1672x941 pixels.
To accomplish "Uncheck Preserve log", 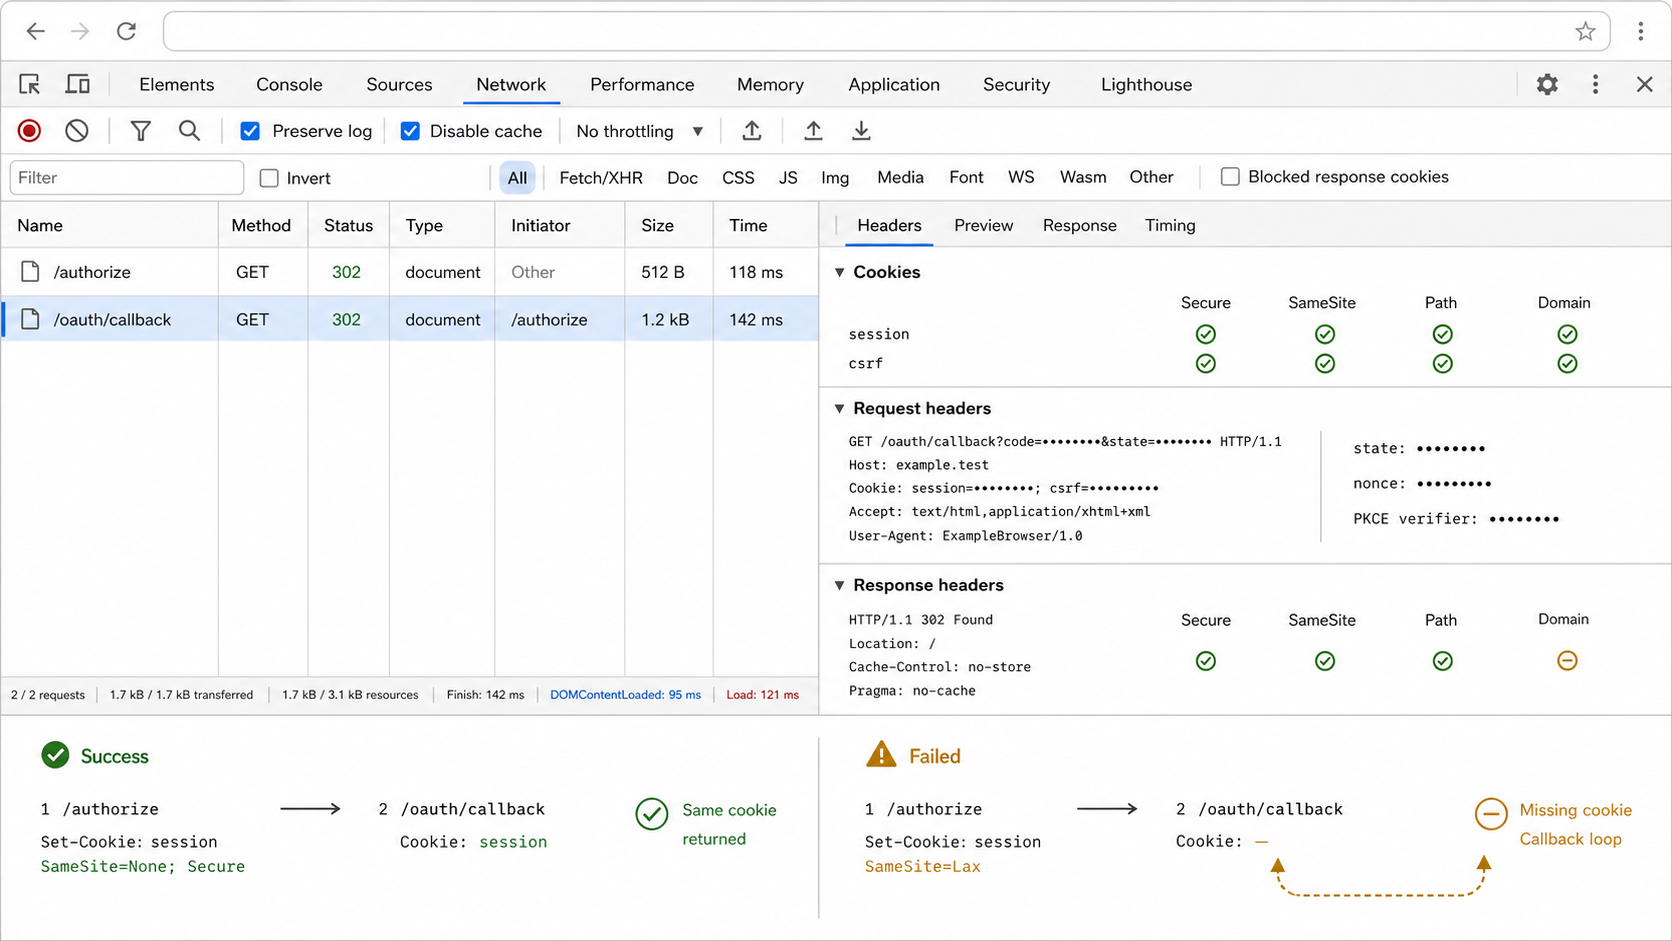I will 250,131.
